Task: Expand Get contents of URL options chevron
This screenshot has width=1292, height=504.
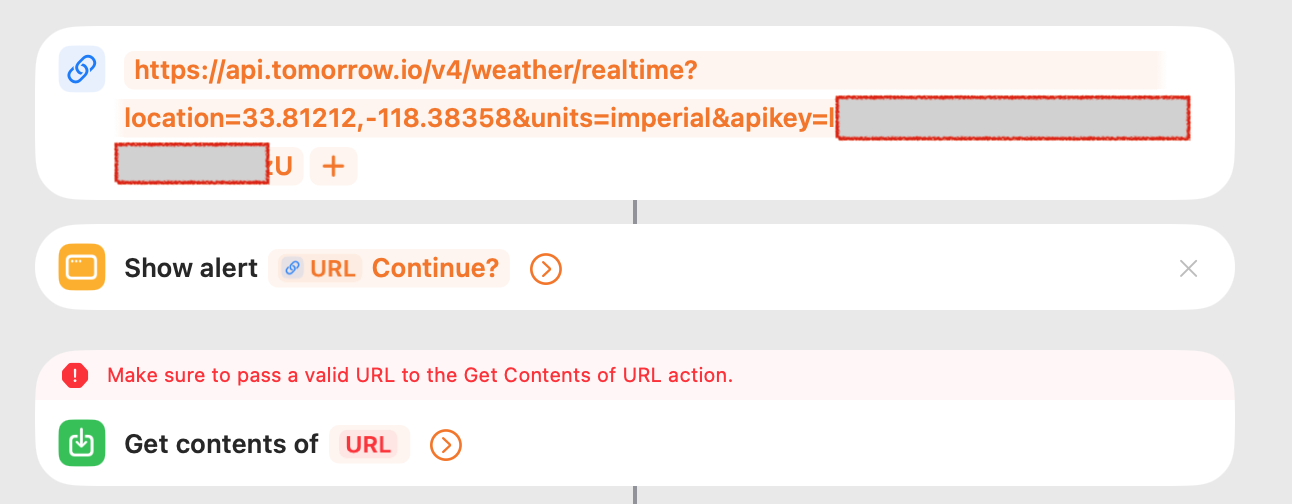Action: point(446,444)
